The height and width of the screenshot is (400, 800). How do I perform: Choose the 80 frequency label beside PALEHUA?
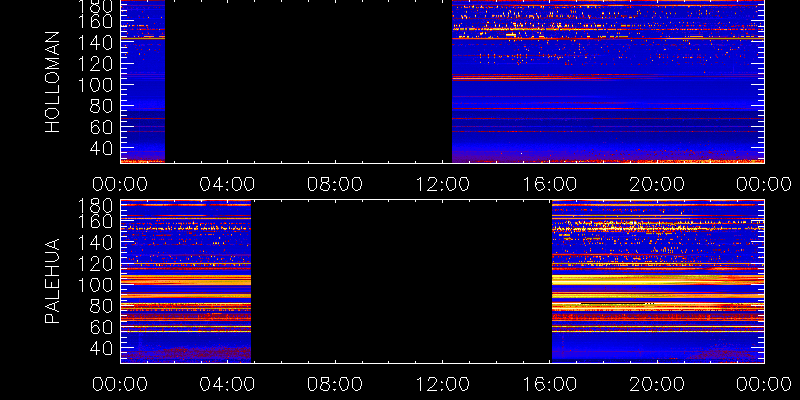coord(101,306)
